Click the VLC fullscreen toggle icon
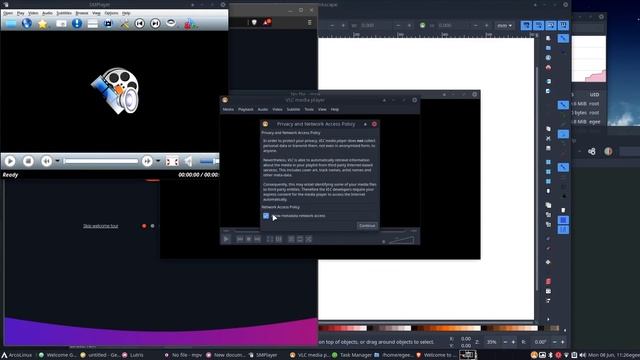Image resolution: width=640 pixels, height=360 pixels. click(x=270, y=239)
